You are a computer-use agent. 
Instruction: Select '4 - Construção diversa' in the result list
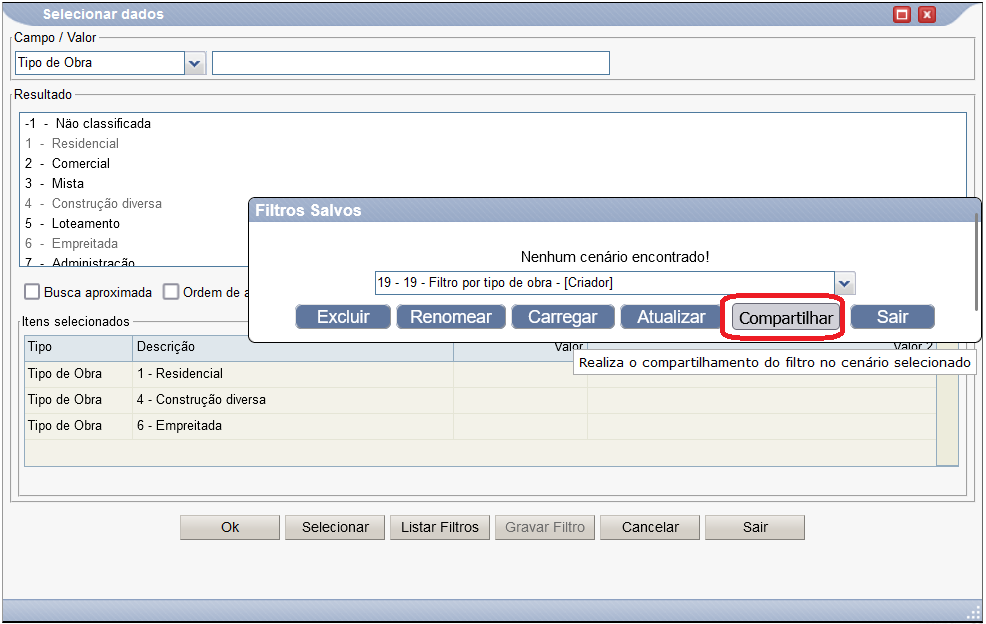(x=93, y=204)
